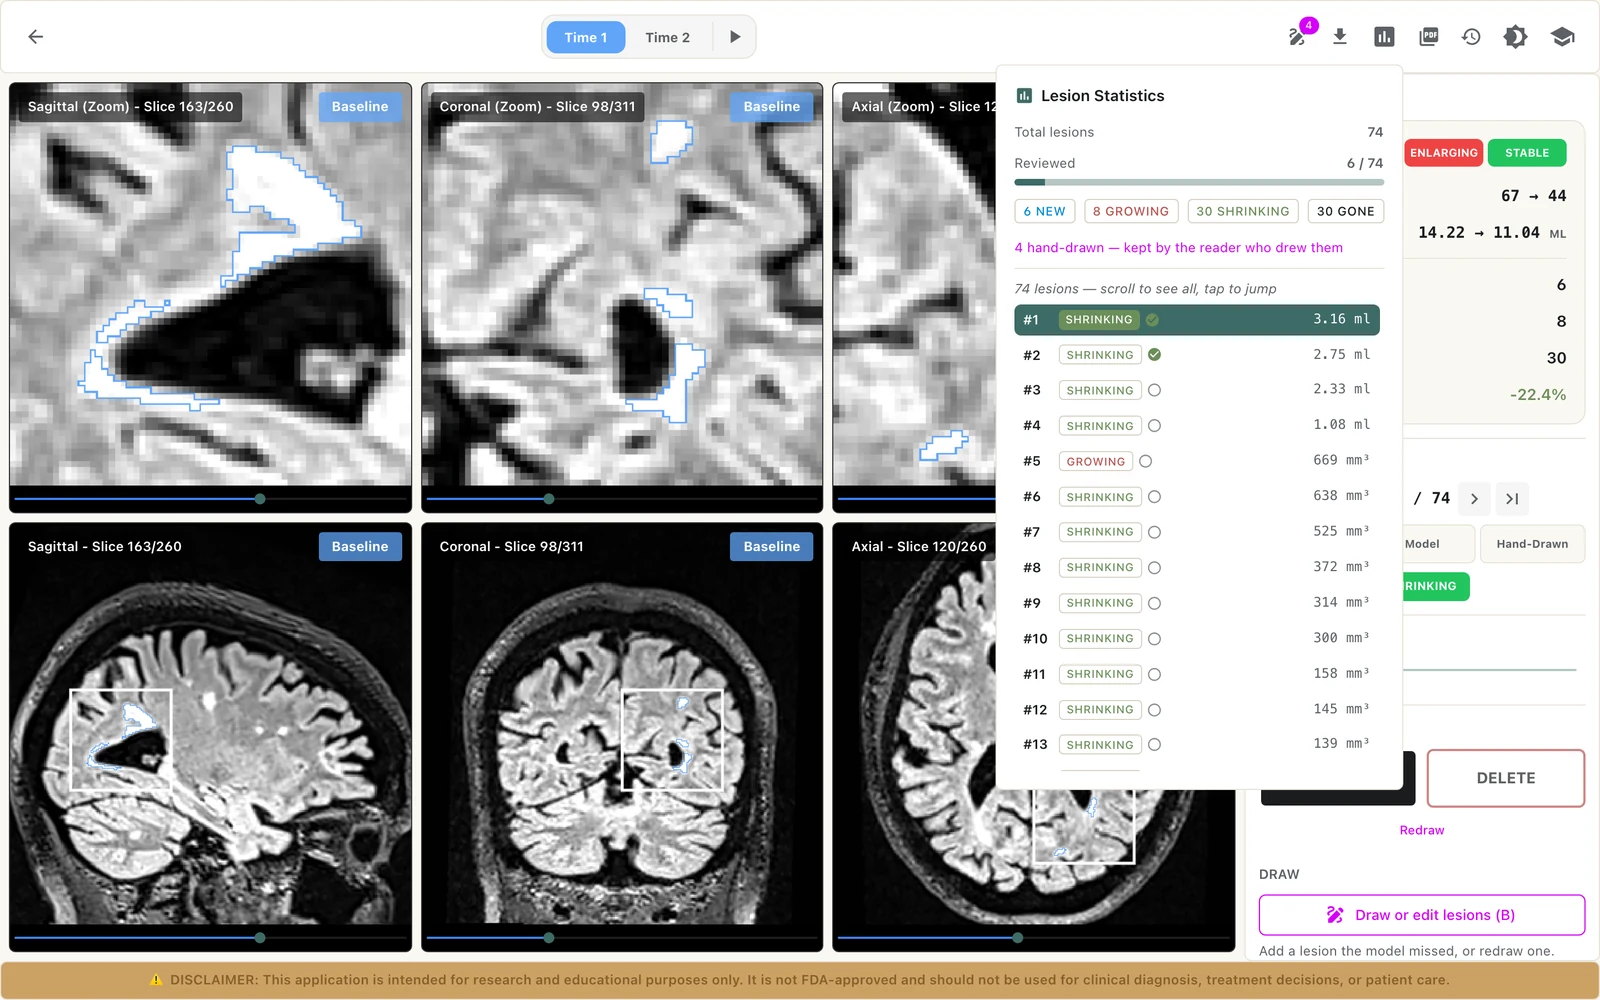Select the Hand-Drawn source button
The height and width of the screenshot is (1000, 1600).
click(x=1532, y=544)
